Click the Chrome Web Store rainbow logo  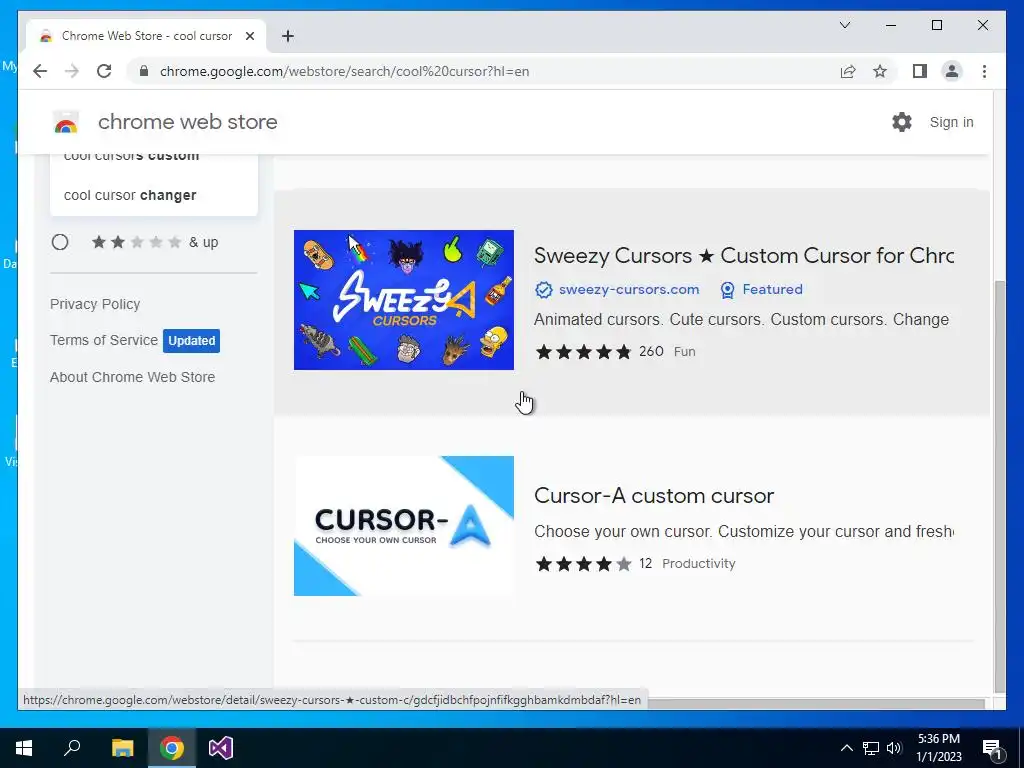coord(65,122)
